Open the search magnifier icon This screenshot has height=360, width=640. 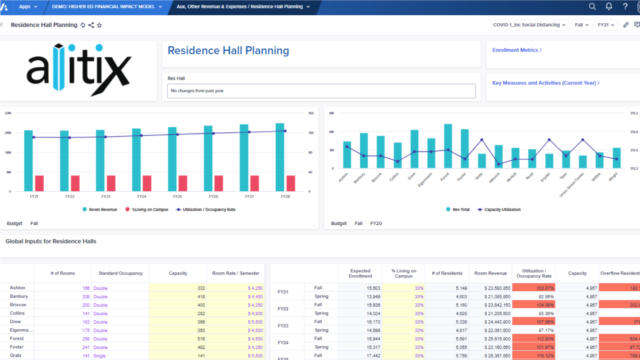tap(592, 7)
